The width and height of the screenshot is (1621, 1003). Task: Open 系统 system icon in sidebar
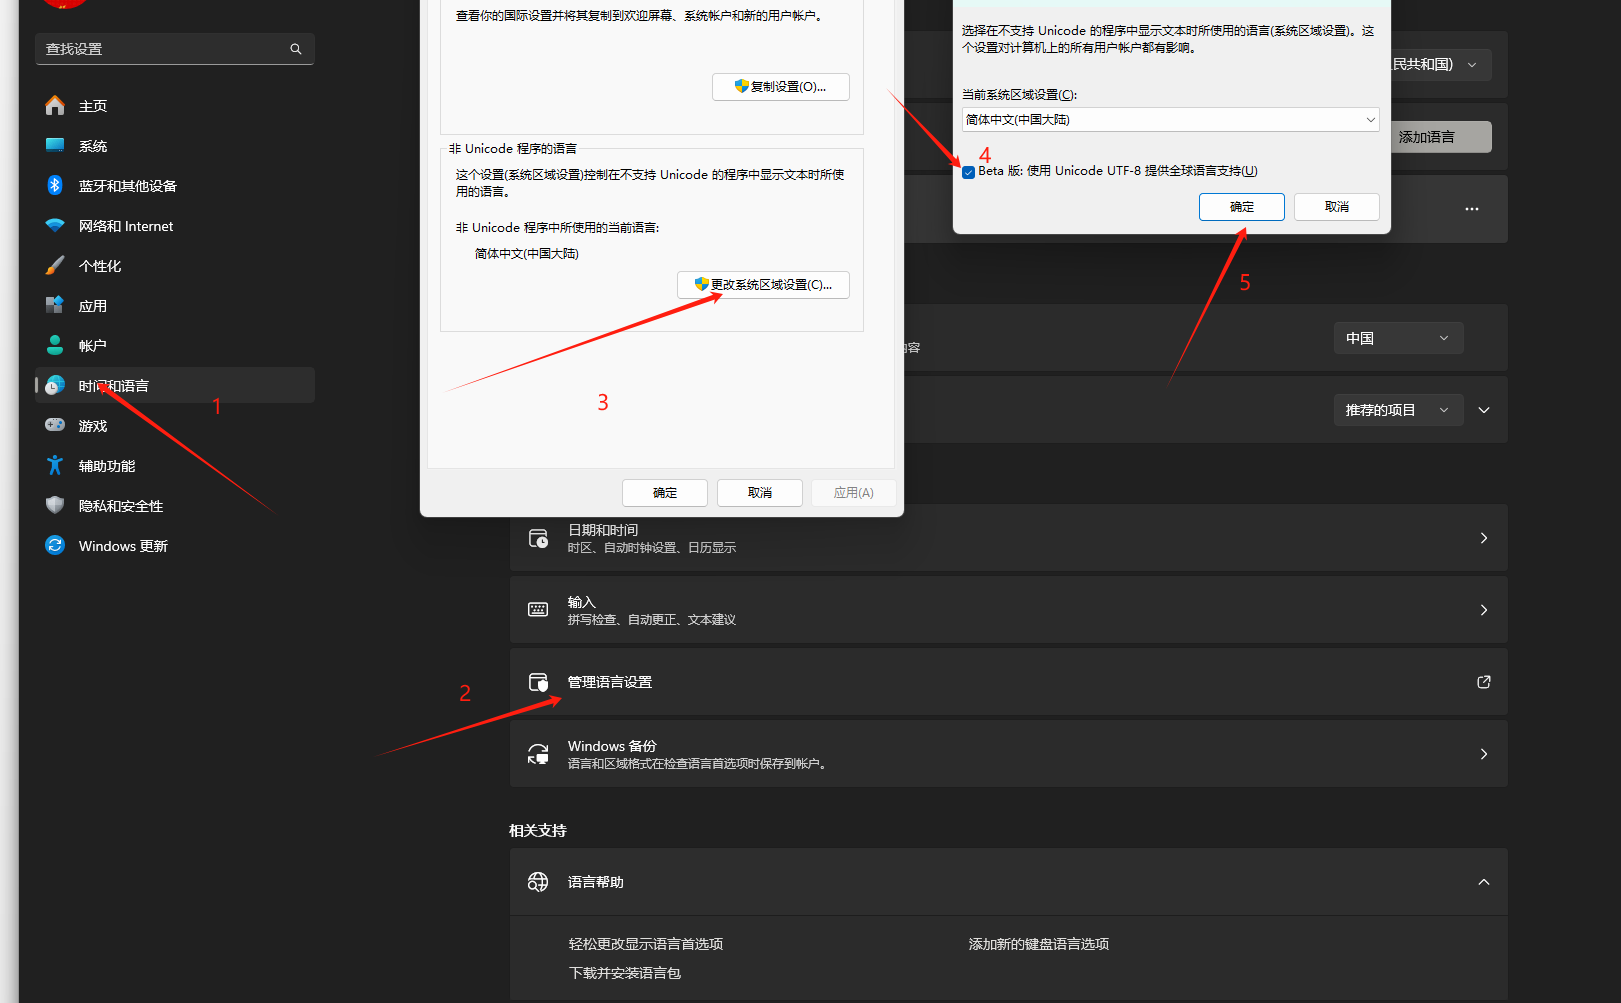55,145
